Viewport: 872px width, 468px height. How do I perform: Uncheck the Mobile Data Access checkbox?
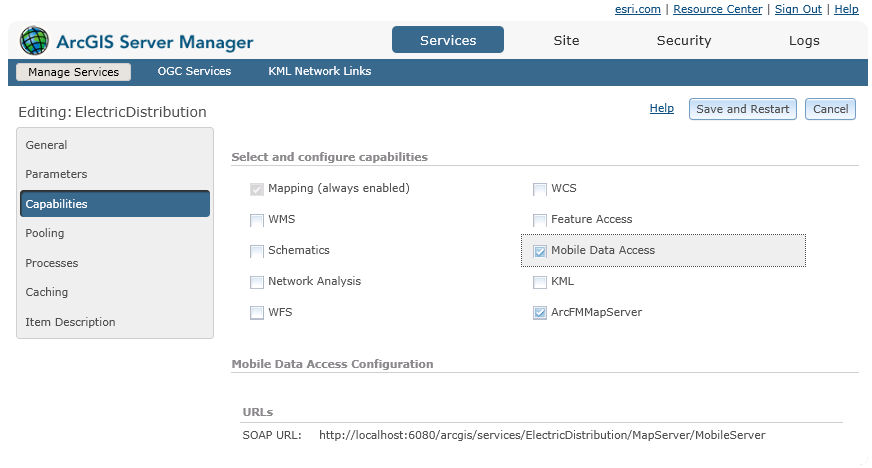coord(540,251)
